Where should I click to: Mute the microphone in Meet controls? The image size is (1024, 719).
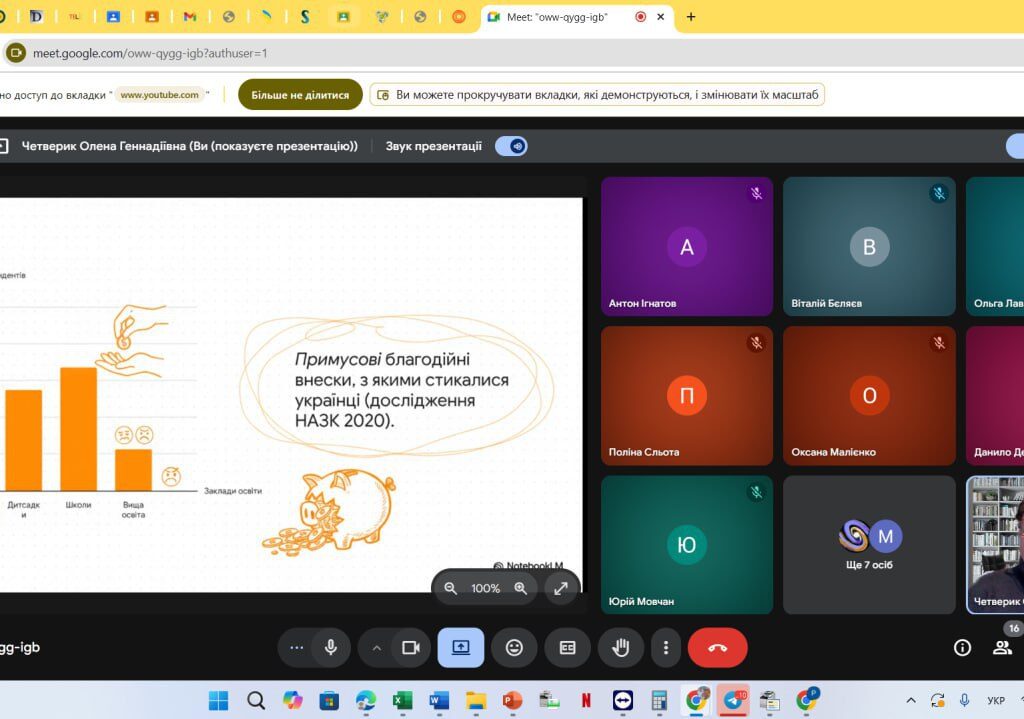coord(331,647)
